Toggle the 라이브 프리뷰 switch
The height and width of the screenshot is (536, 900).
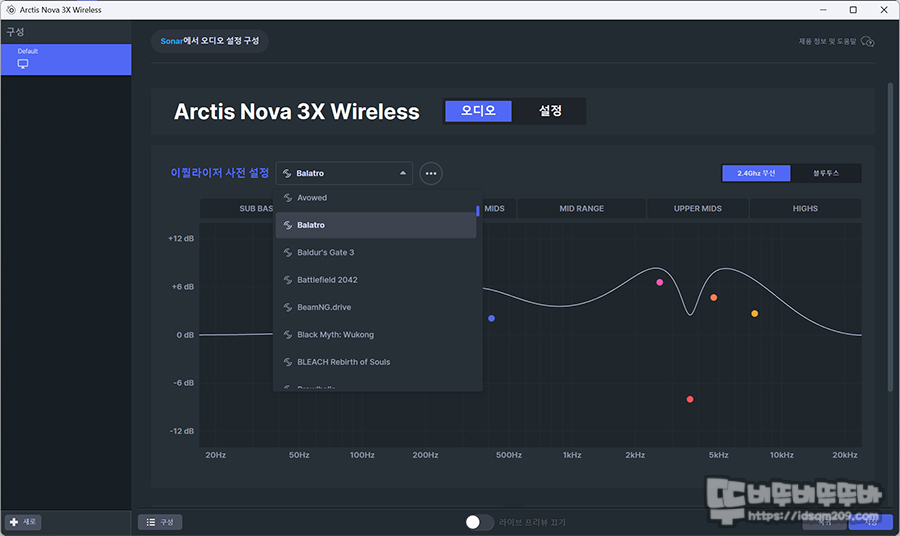click(479, 522)
